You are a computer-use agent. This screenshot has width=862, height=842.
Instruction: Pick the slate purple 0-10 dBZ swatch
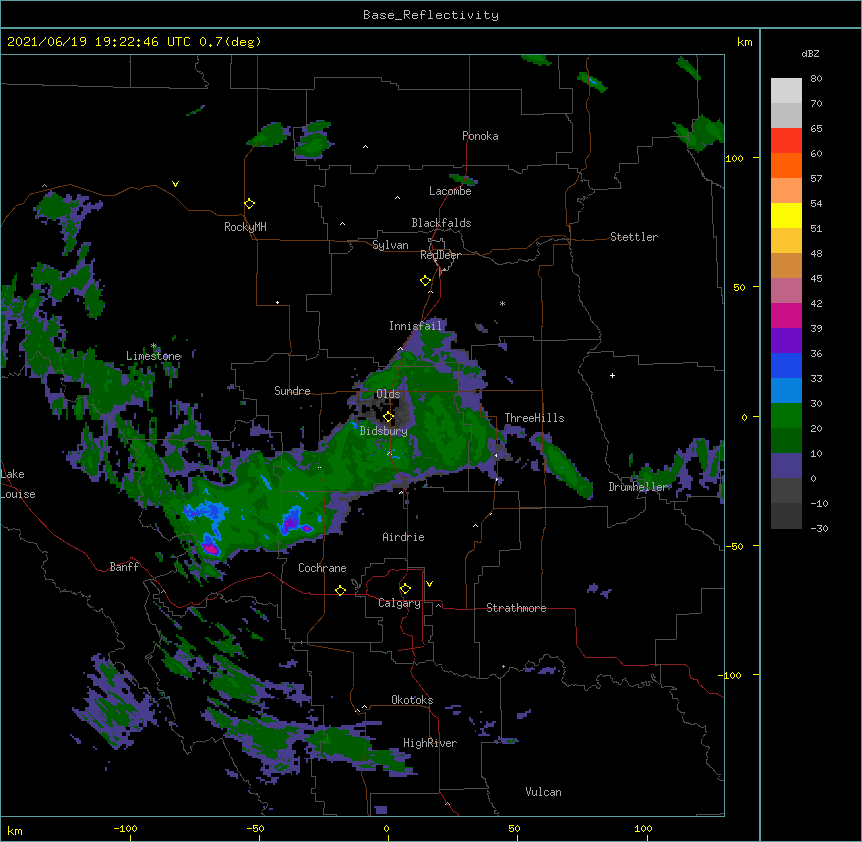coord(786,466)
